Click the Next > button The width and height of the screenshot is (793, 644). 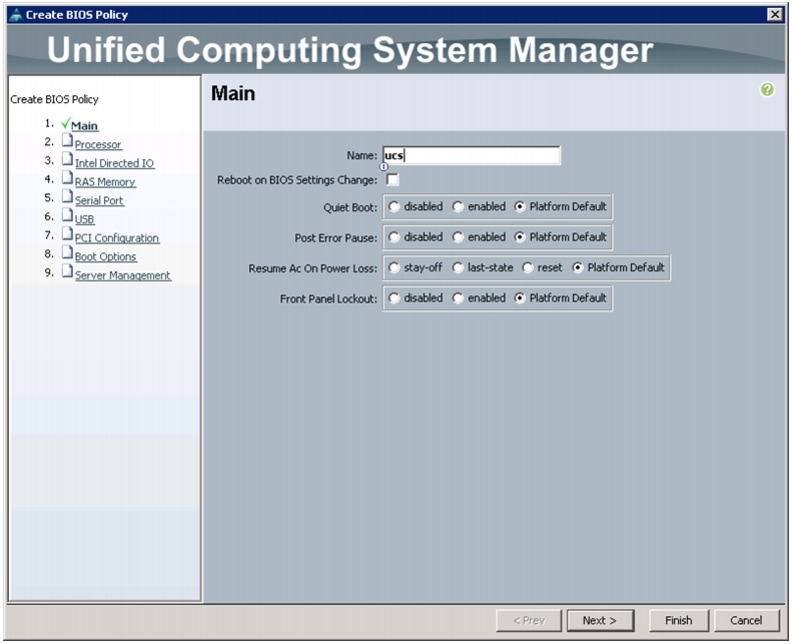pos(600,620)
